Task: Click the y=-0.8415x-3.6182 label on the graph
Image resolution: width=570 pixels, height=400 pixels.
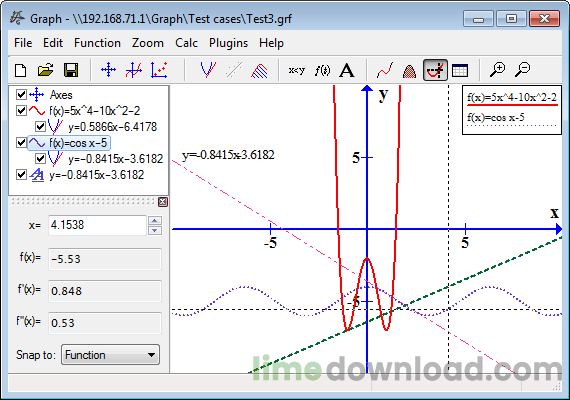Action: 228,155
